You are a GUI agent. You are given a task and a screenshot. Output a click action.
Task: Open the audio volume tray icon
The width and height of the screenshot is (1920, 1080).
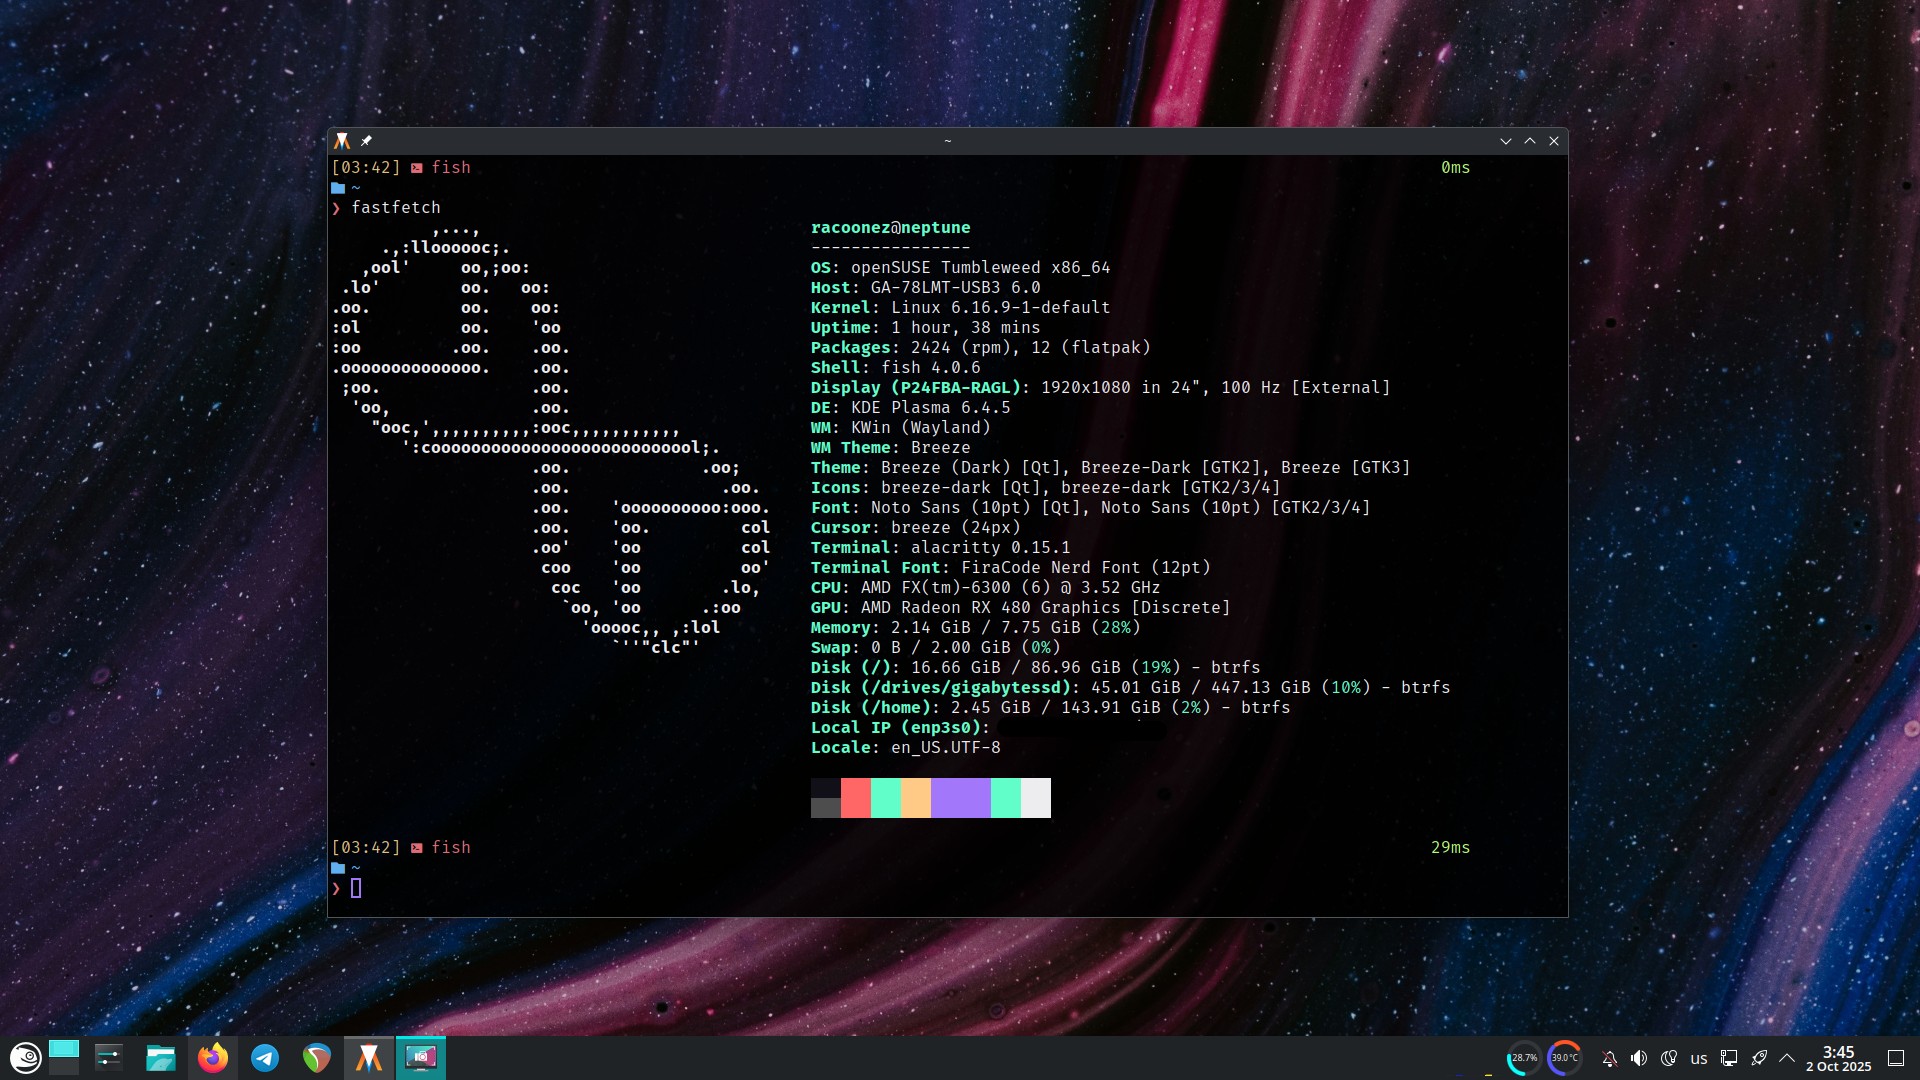pyautogui.click(x=1638, y=1058)
